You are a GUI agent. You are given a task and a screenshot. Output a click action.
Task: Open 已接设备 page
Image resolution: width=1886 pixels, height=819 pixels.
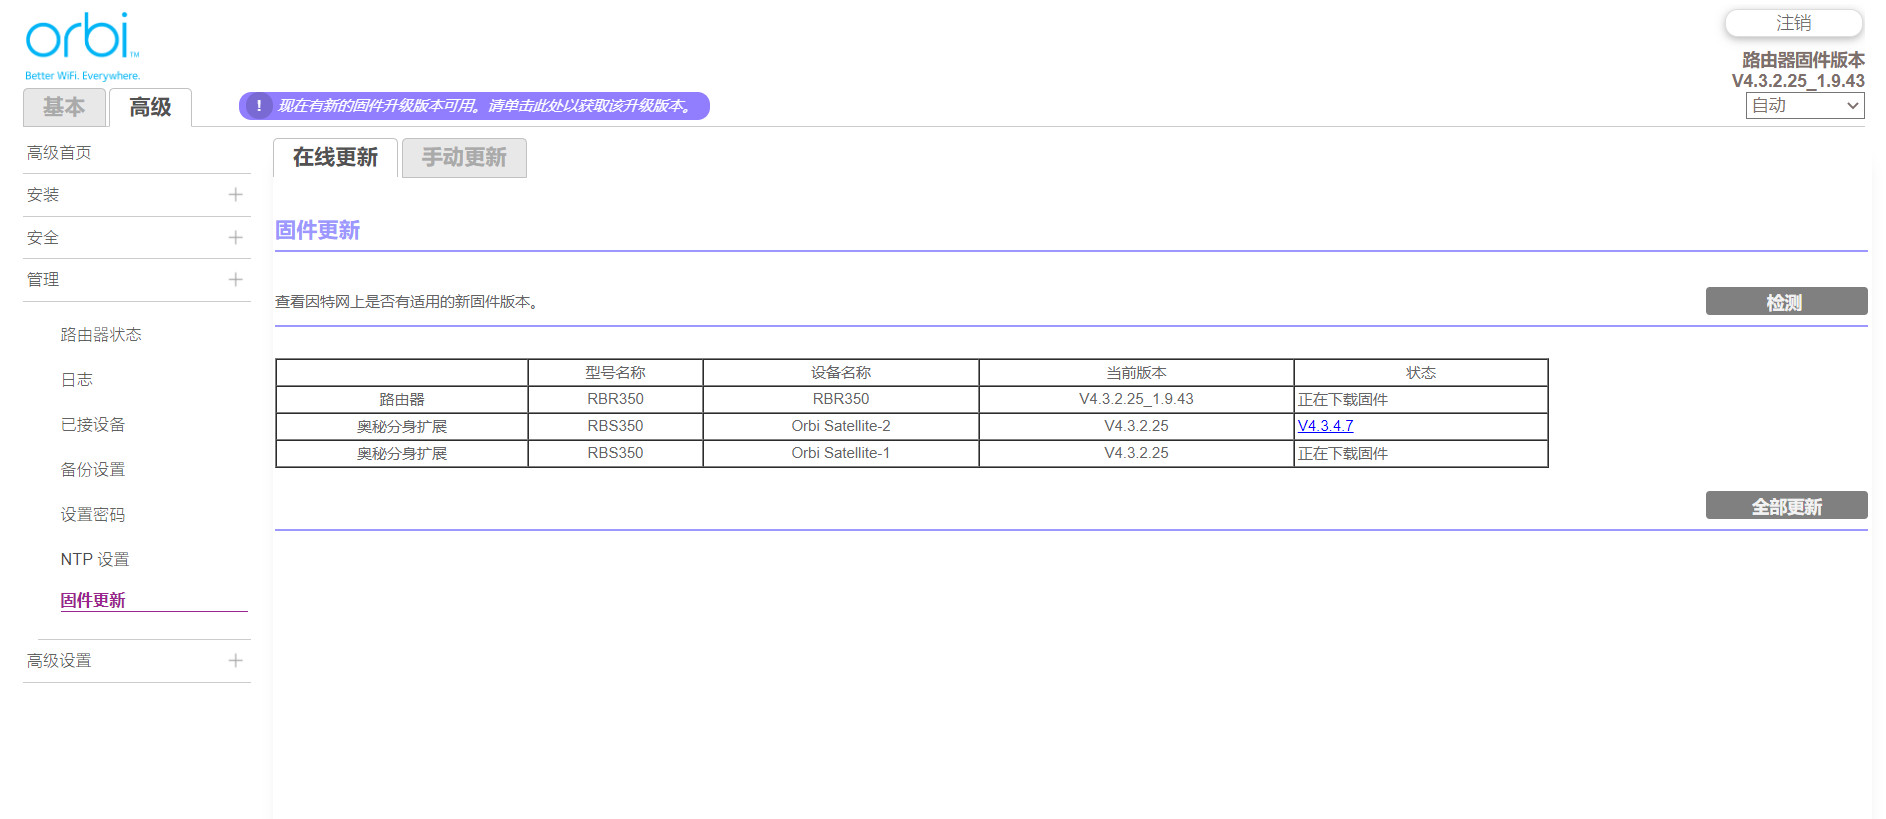pyautogui.click(x=93, y=425)
